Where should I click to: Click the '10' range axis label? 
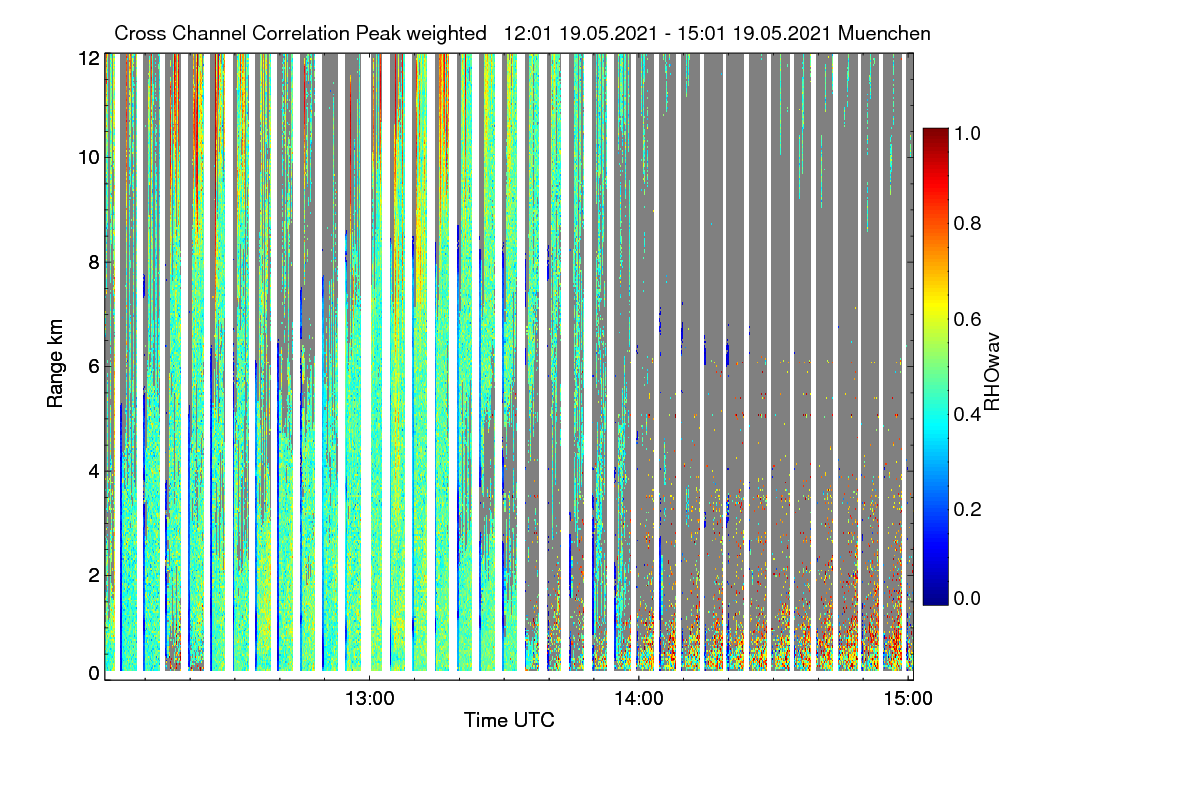pos(88,158)
